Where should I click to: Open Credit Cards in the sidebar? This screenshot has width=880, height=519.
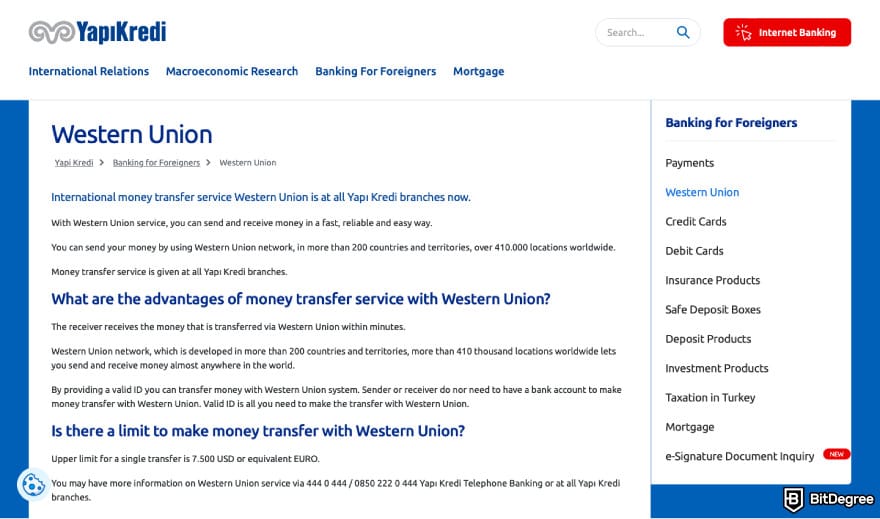tap(696, 222)
